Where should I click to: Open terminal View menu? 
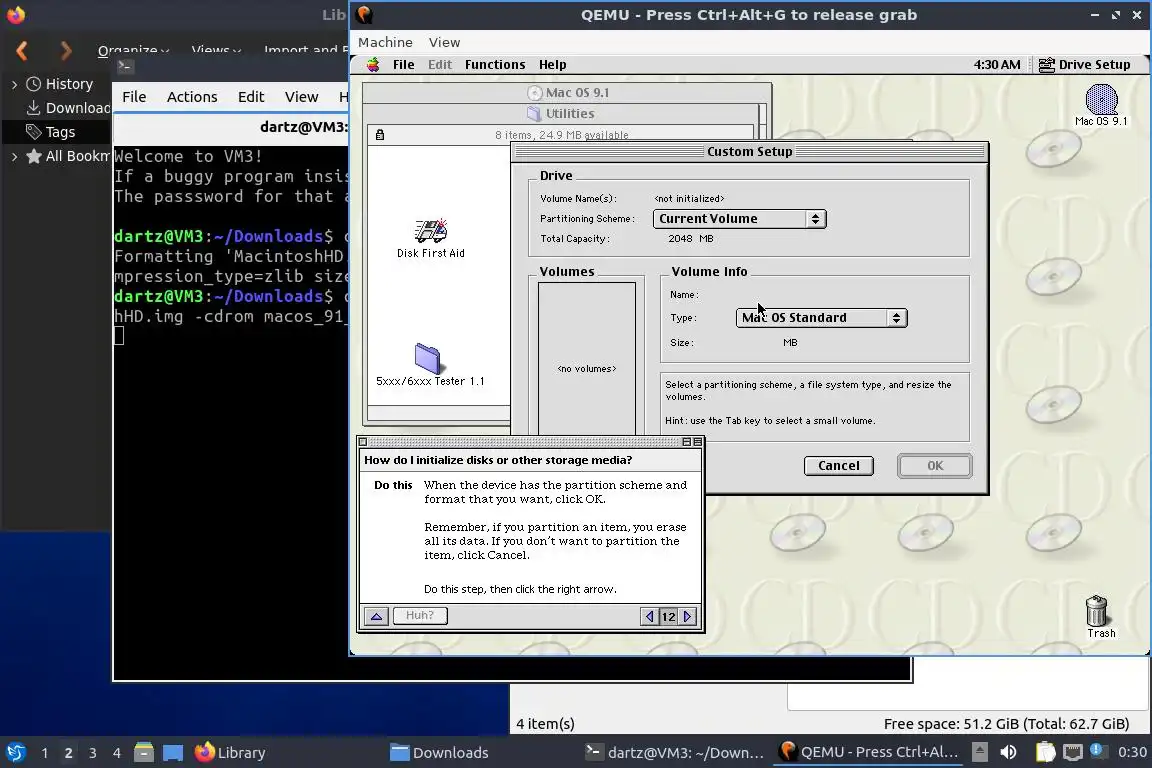point(301,97)
